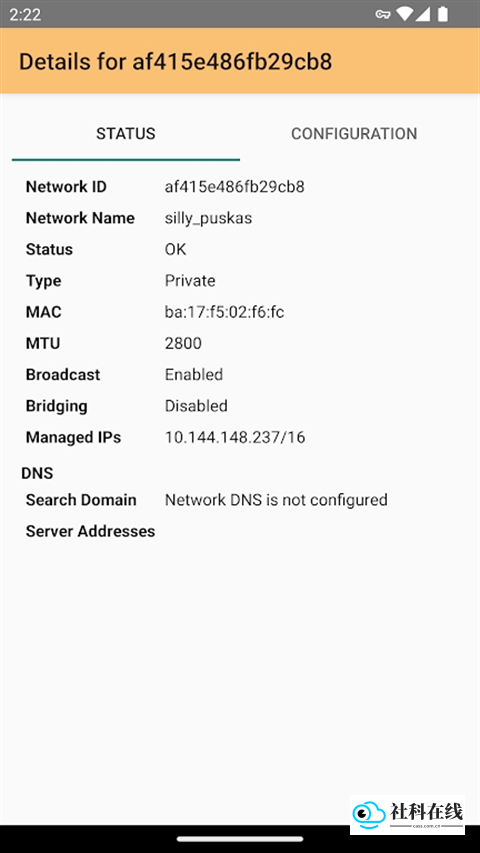
Task: Select the STATUS tab
Action: 126,133
